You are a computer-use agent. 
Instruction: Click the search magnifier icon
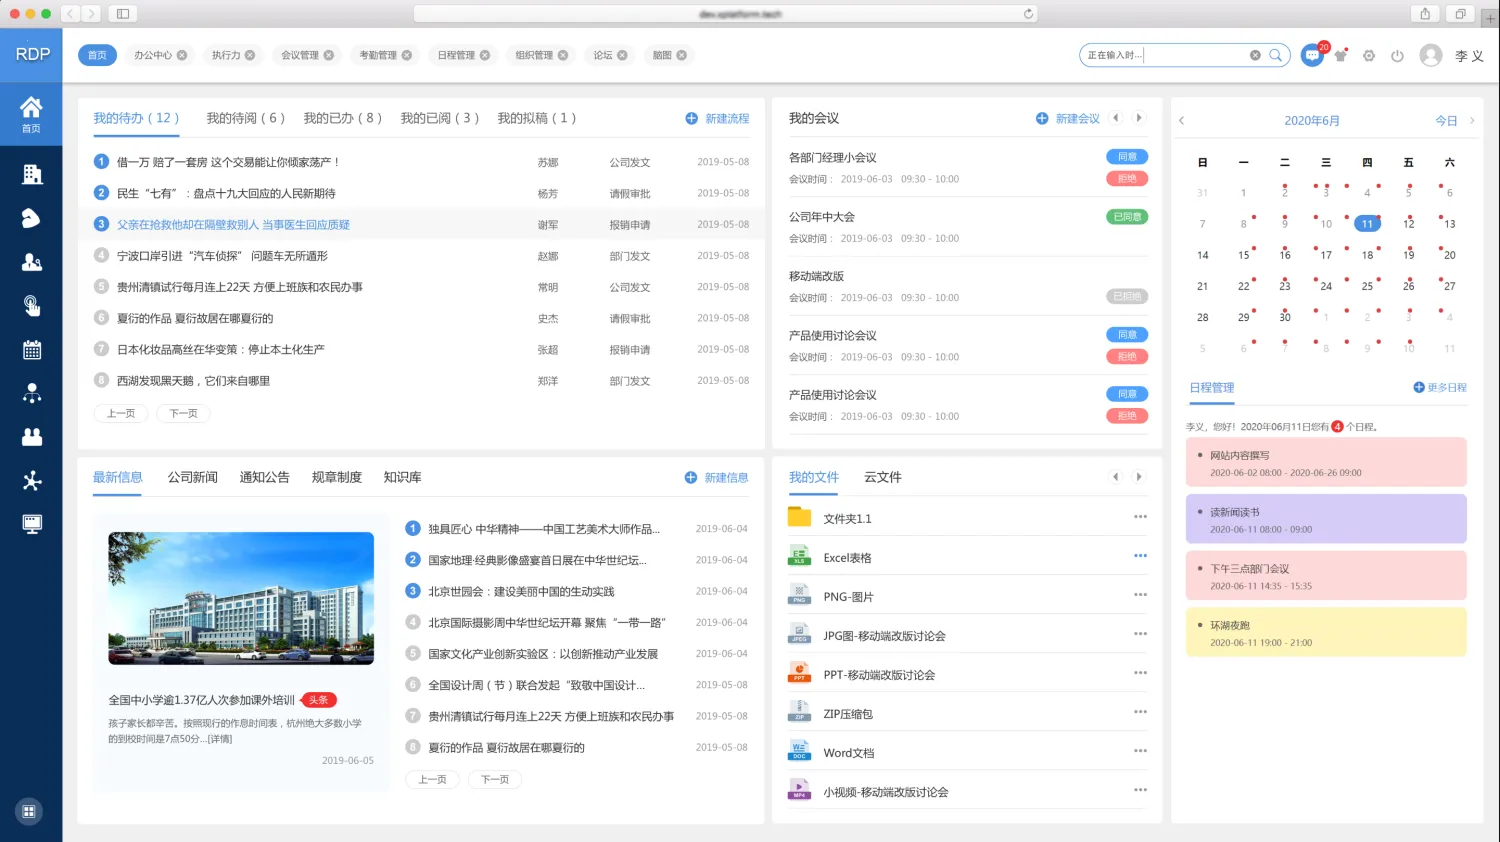click(x=1276, y=55)
